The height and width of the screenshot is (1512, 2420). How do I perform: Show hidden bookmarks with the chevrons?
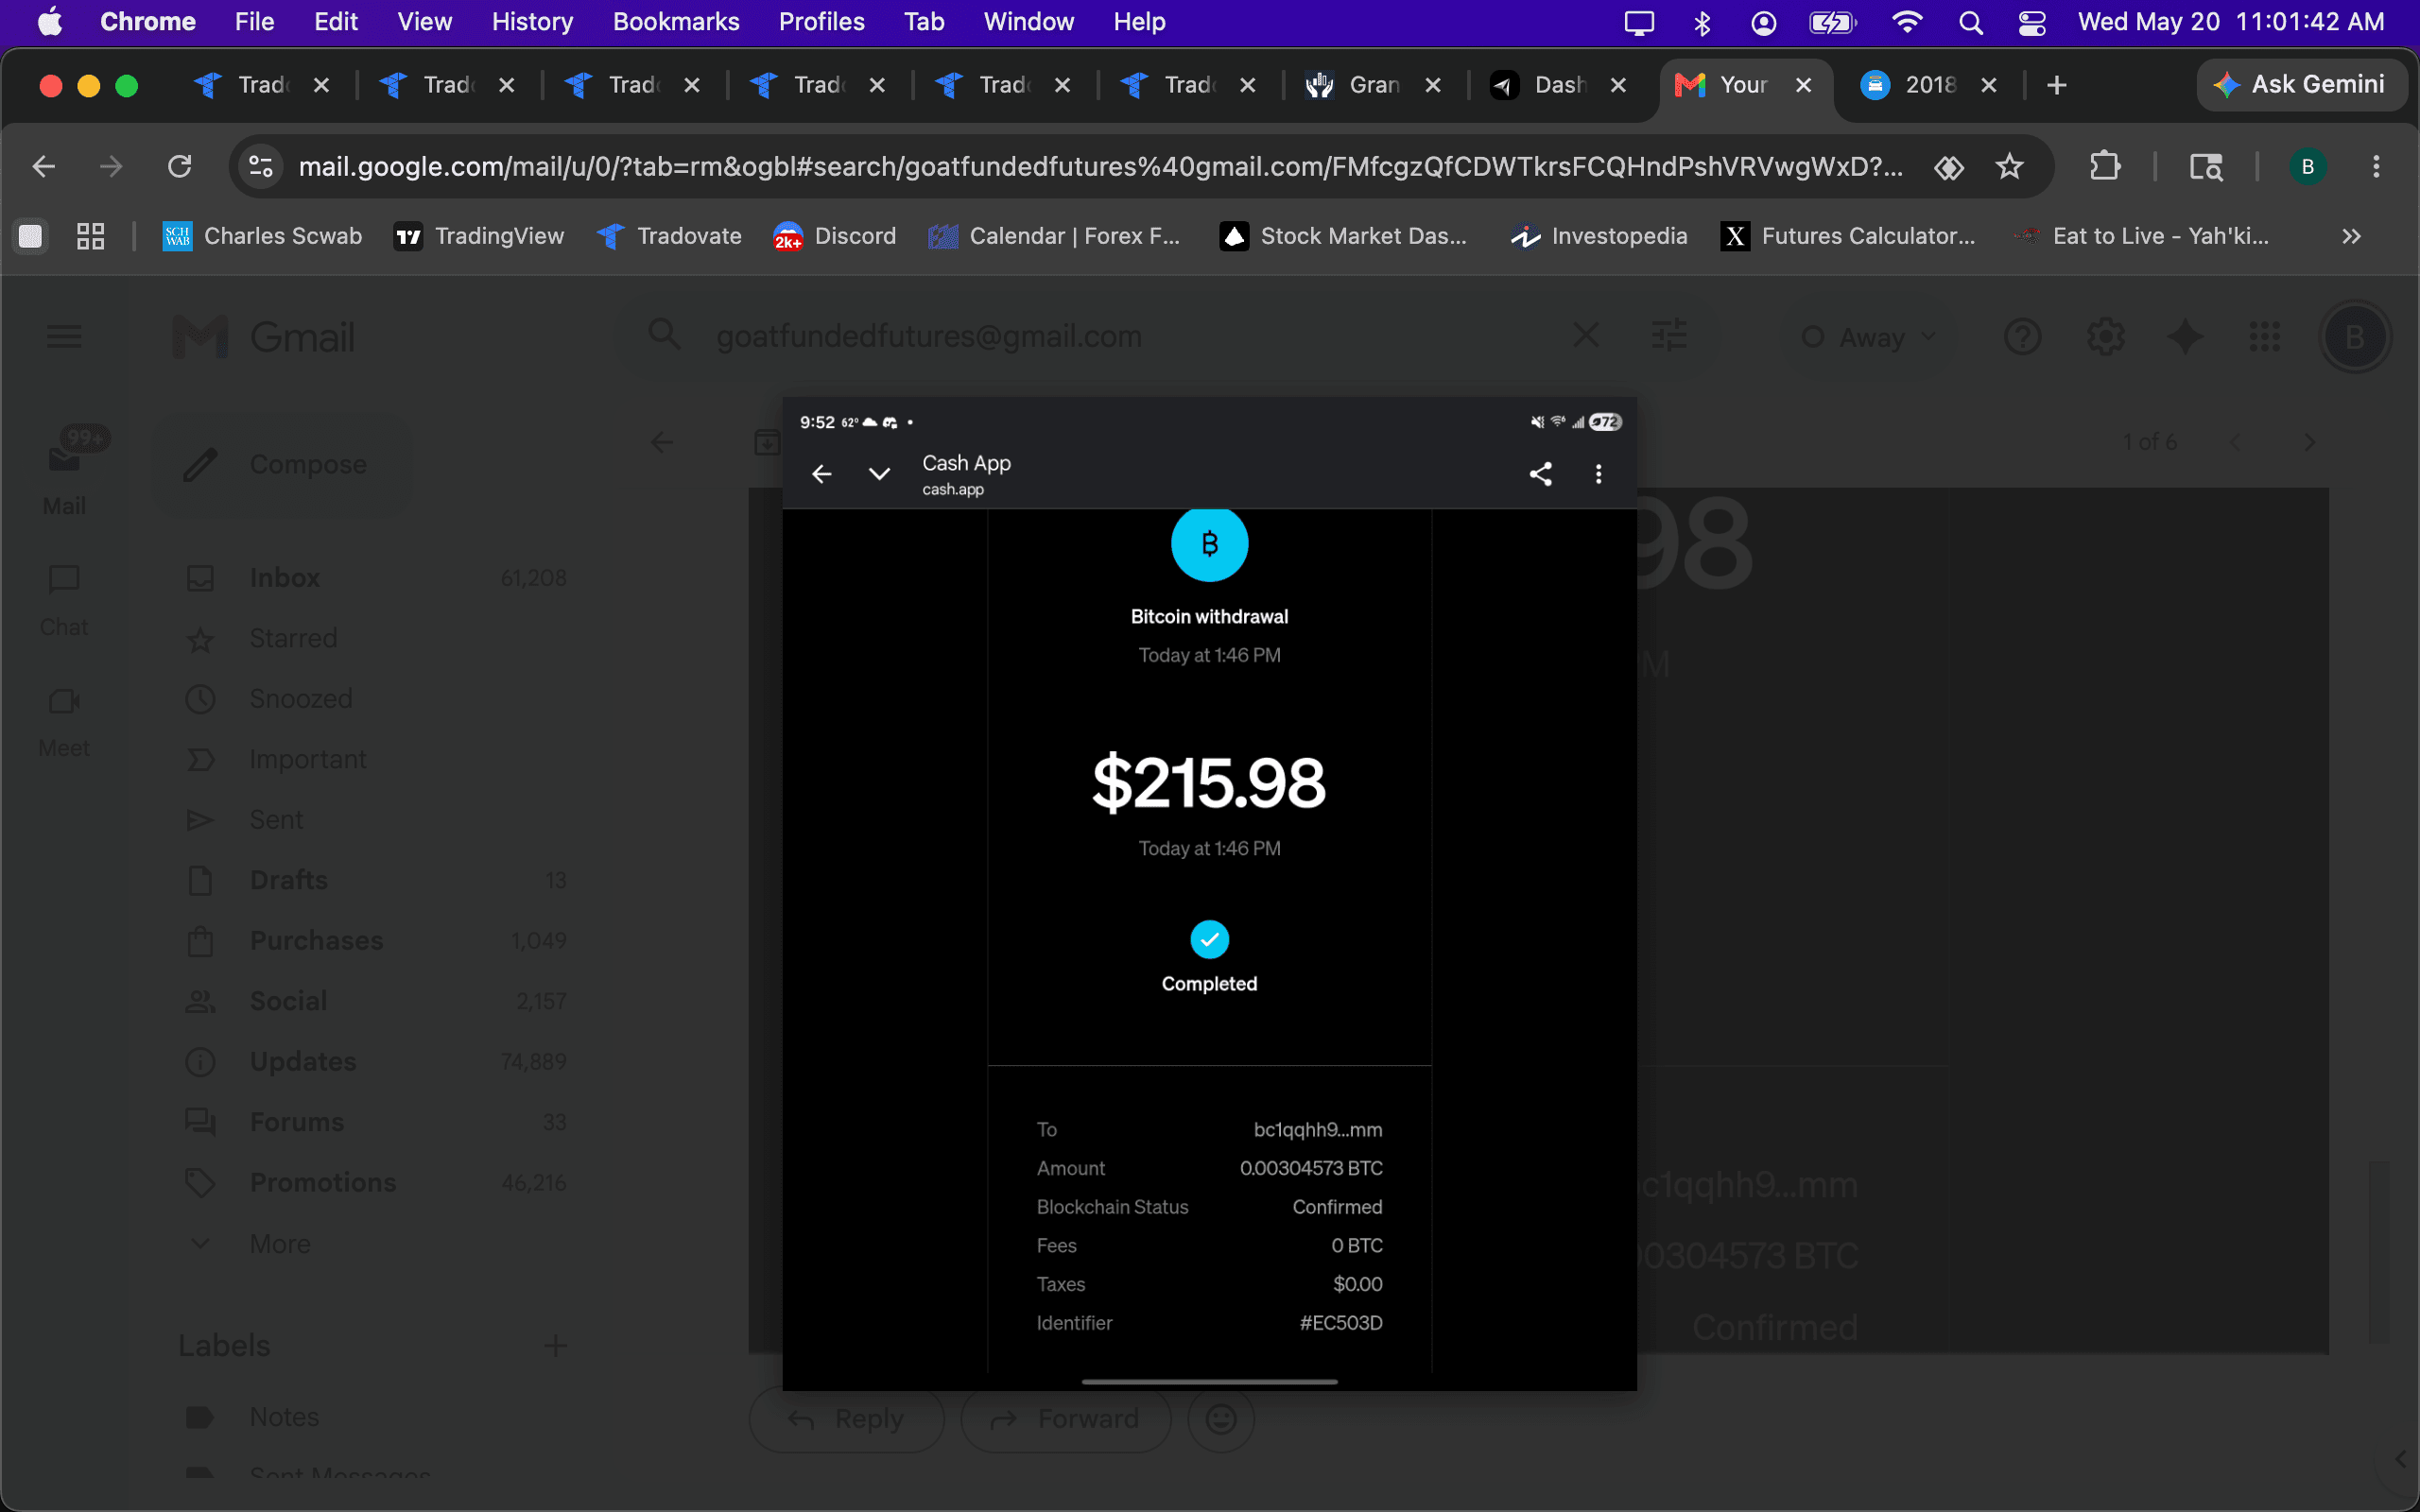click(2351, 236)
